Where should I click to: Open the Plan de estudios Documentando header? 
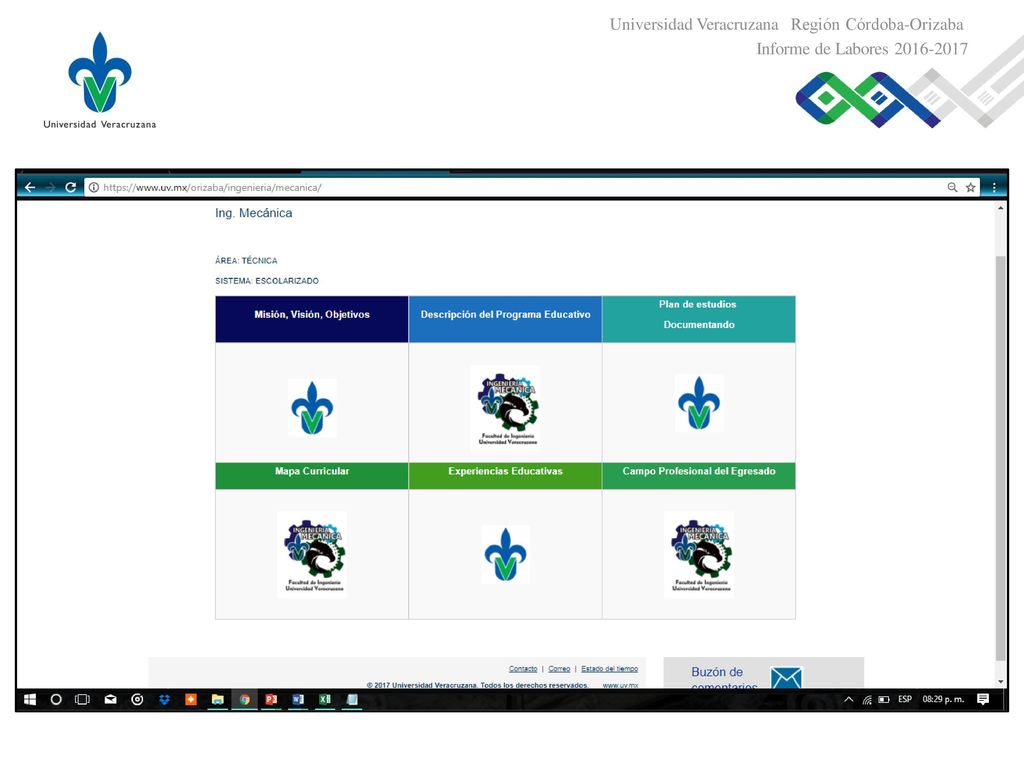tap(699, 319)
